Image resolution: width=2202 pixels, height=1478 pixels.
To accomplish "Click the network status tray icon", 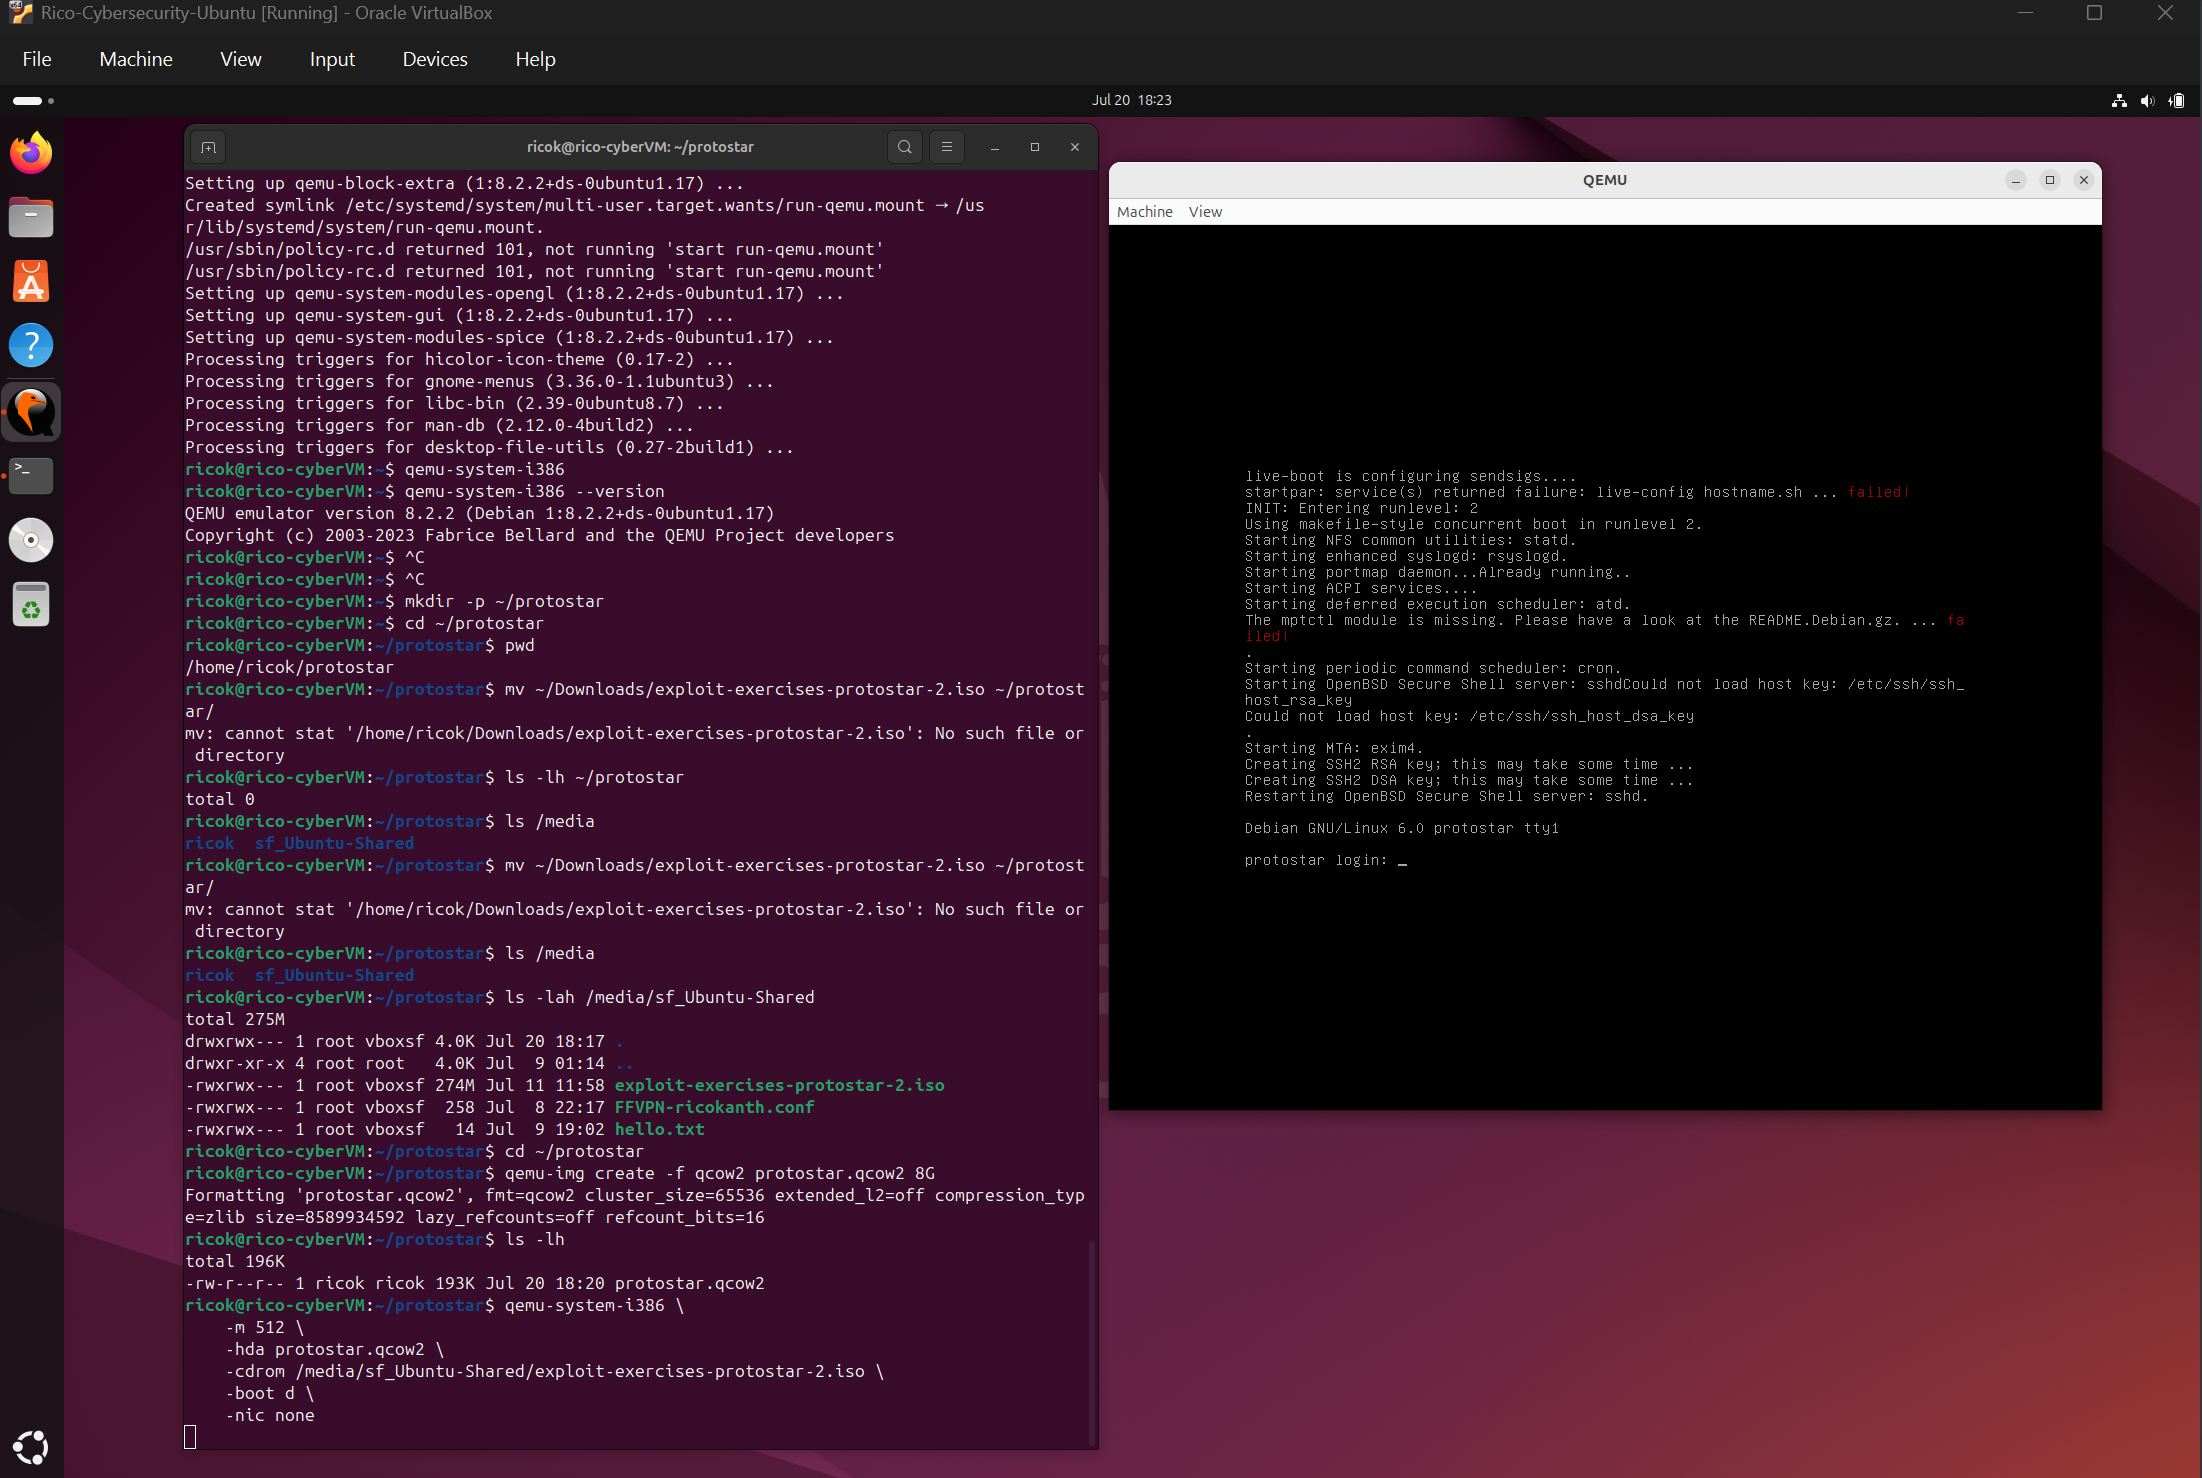I will click(2119, 100).
